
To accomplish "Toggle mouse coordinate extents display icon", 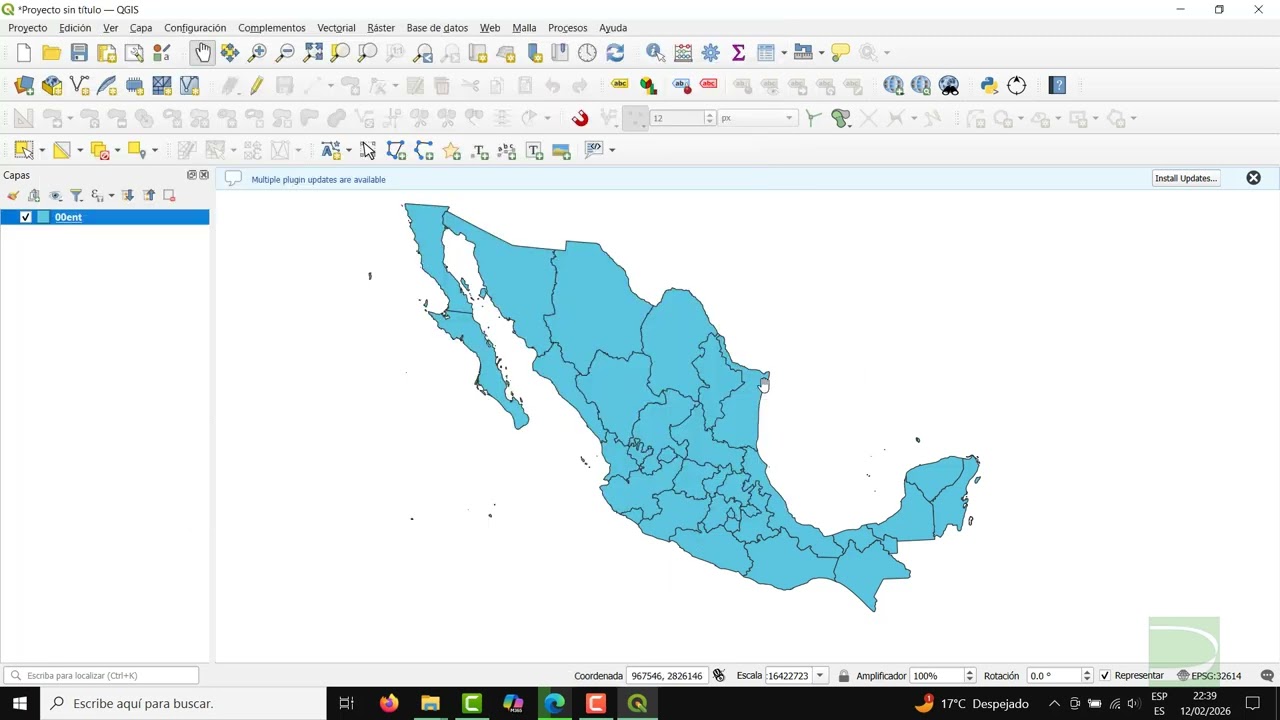I will tap(719, 676).
